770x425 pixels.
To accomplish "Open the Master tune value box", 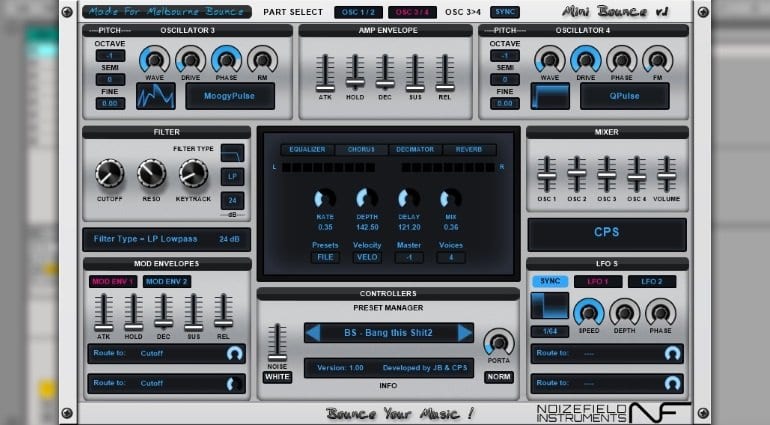I will [x=409, y=257].
